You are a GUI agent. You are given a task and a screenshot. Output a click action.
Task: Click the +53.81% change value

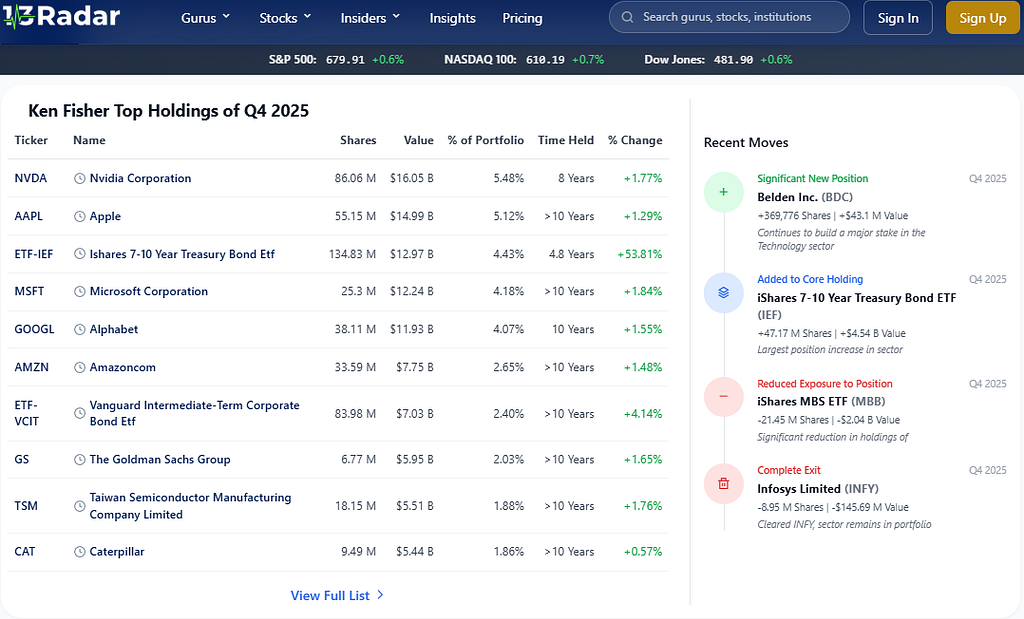click(640, 254)
